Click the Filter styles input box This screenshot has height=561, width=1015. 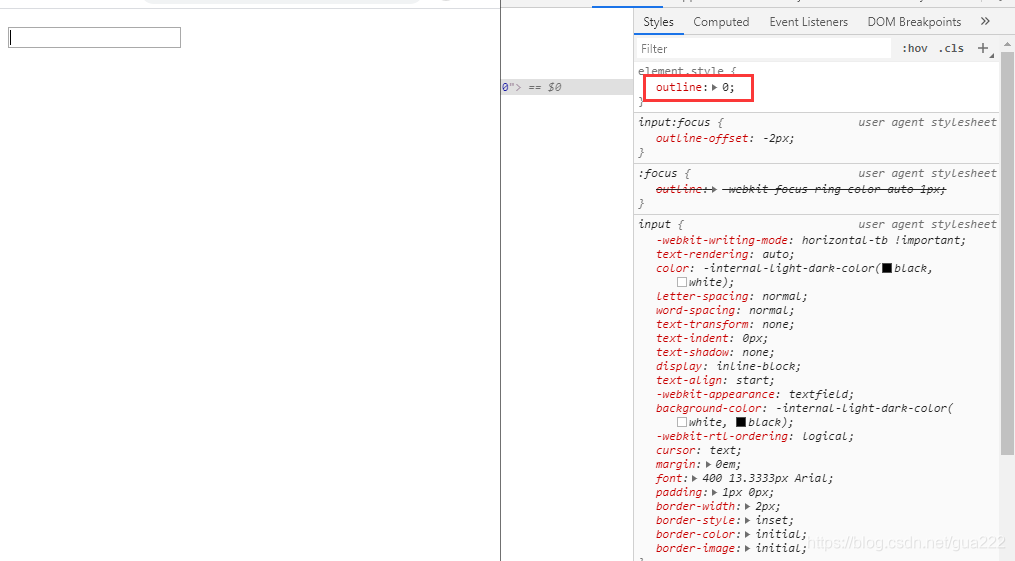[764, 49]
